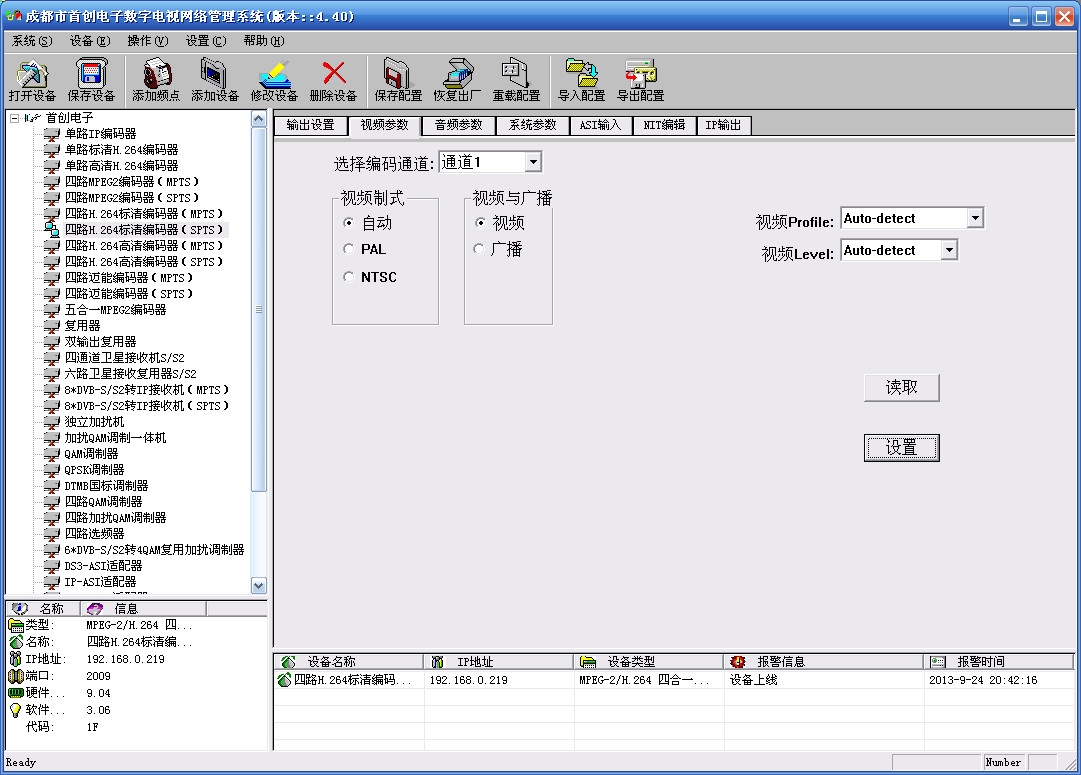
Task: Click device icon beside 独立加扰机
Action: pos(52,421)
